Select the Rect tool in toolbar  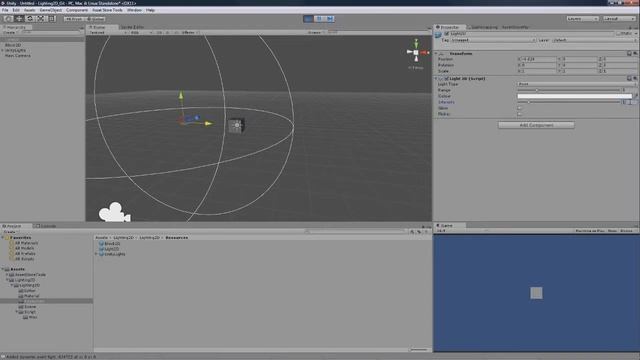point(52,19)
